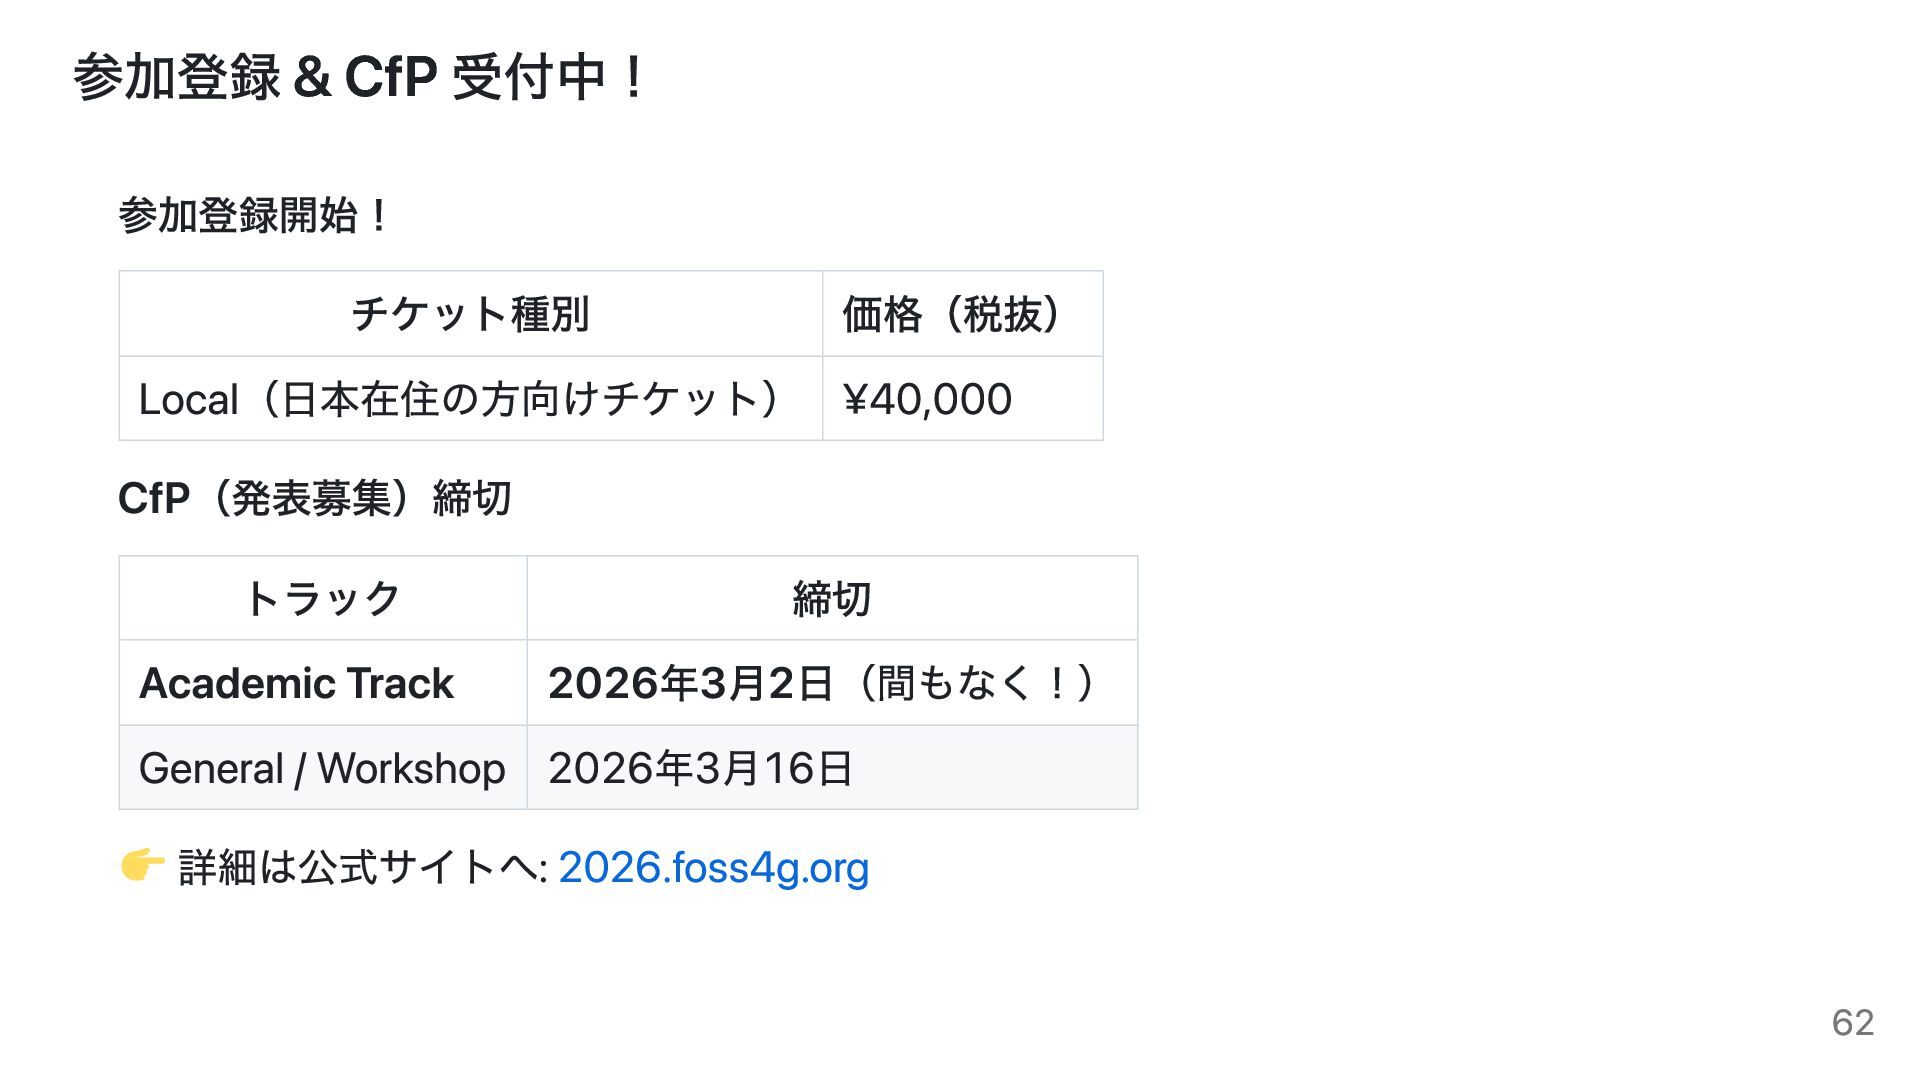Select the Academic Track cell
Screen dimensions: 1920x1080
click(296, 684)
